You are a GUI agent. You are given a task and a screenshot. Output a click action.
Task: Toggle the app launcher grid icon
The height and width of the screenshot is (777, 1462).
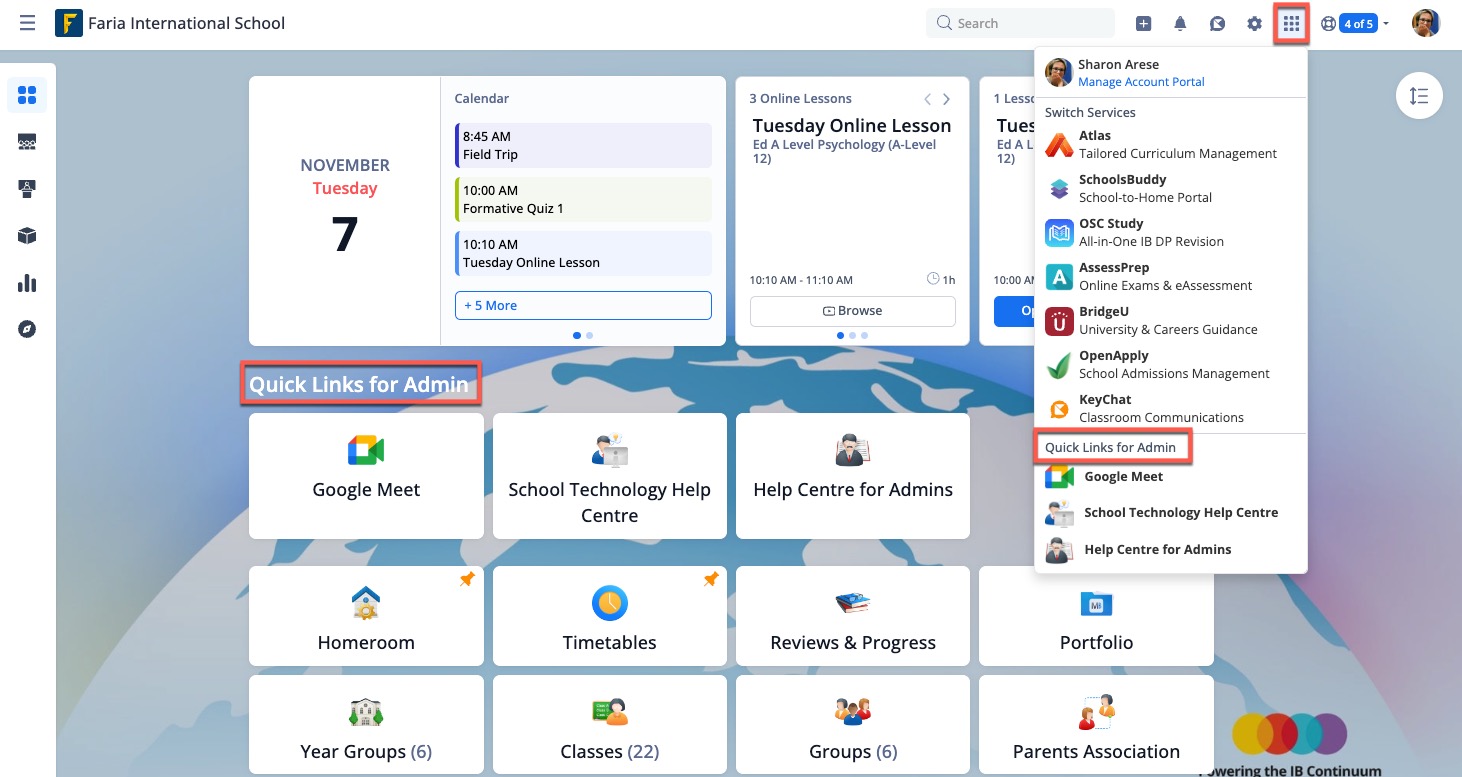pyautogui.click(x=1291, y=24)
